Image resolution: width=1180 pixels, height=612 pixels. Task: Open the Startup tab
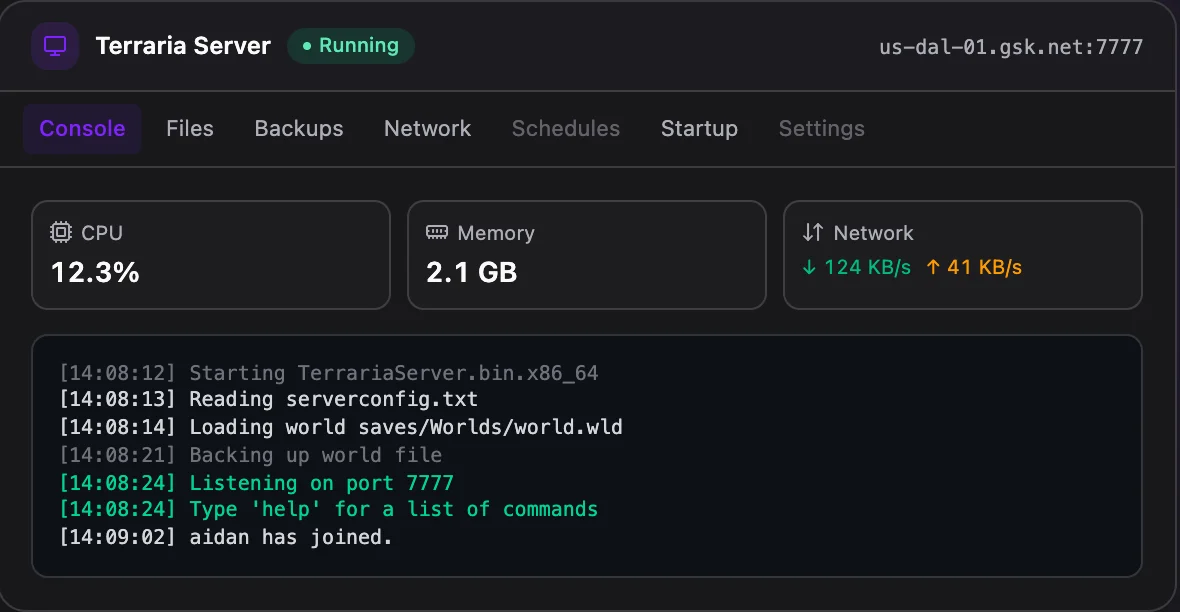pos(699,129)
